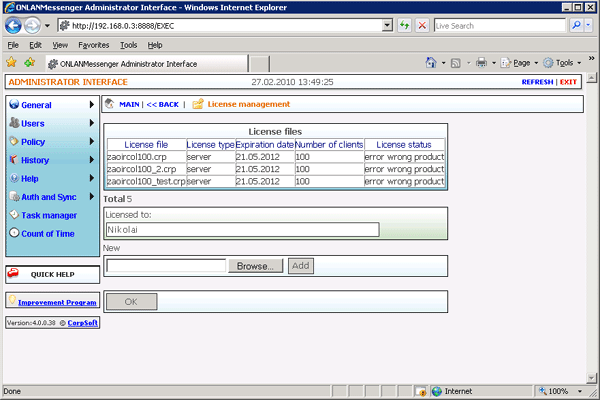The image size is (600, 400).
Task: Expand the Policy submenu arrow
Action: click(91, 141)
